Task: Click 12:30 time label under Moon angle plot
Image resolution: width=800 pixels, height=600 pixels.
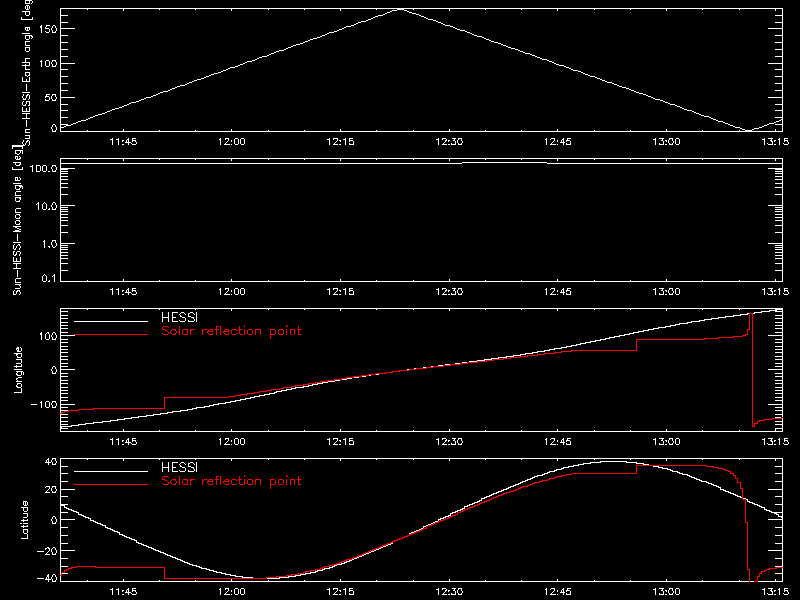Action: tap(449, 291)
